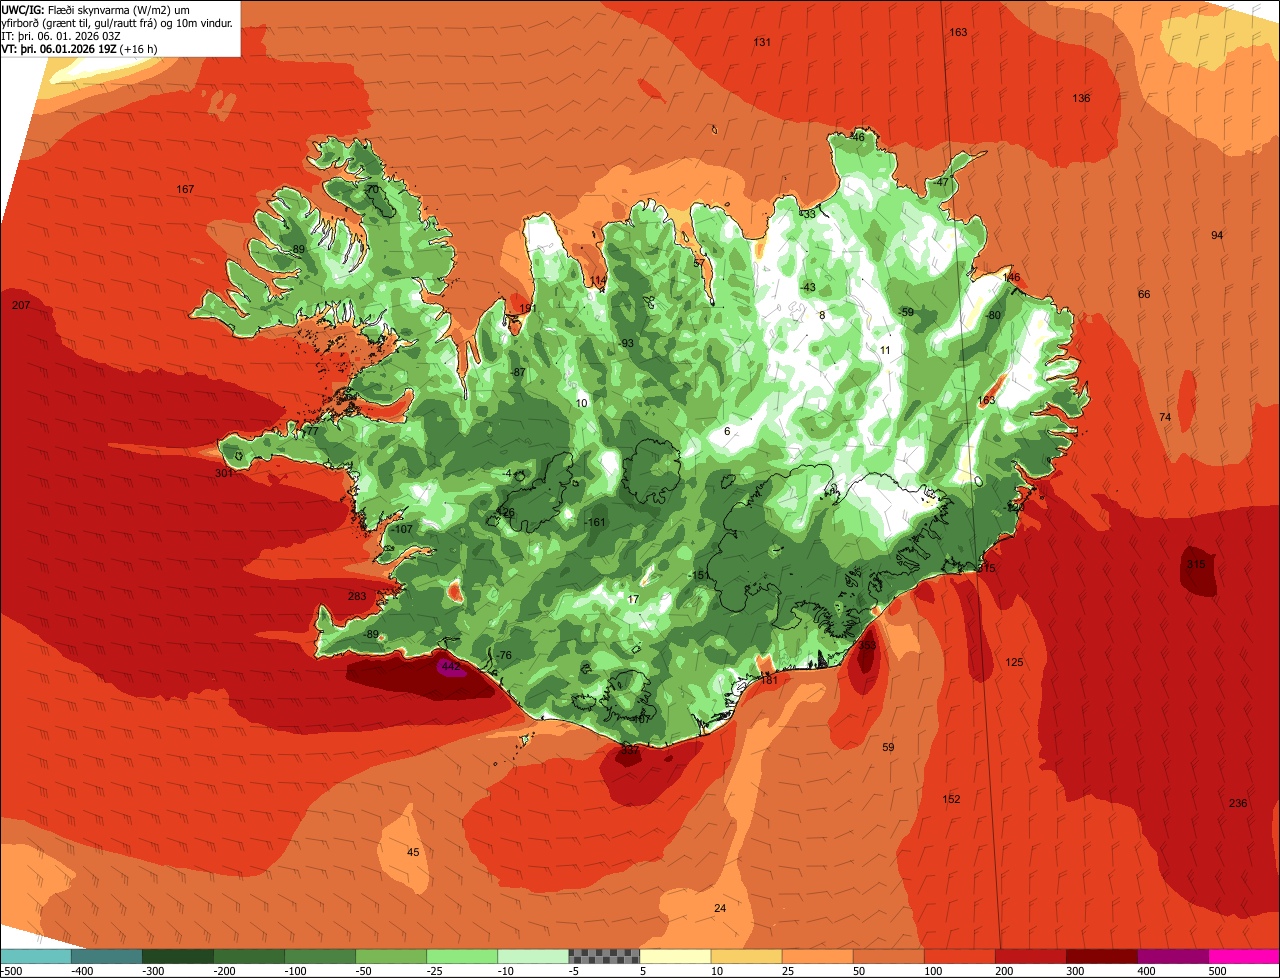
Task: Select the 315 value in the southeast maroon patch
Action: pyautogui.click(x=1196, y=564)
